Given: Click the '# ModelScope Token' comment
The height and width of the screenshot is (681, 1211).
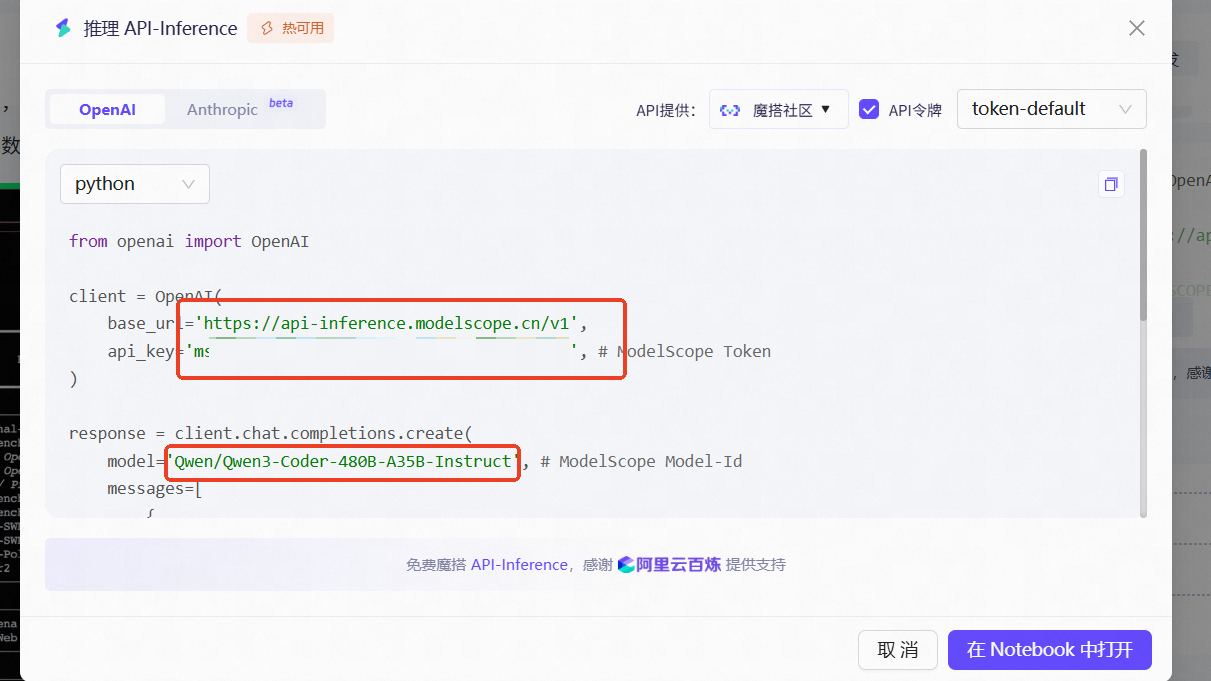Looking at the screenshot, I should (x=684, y=351).
